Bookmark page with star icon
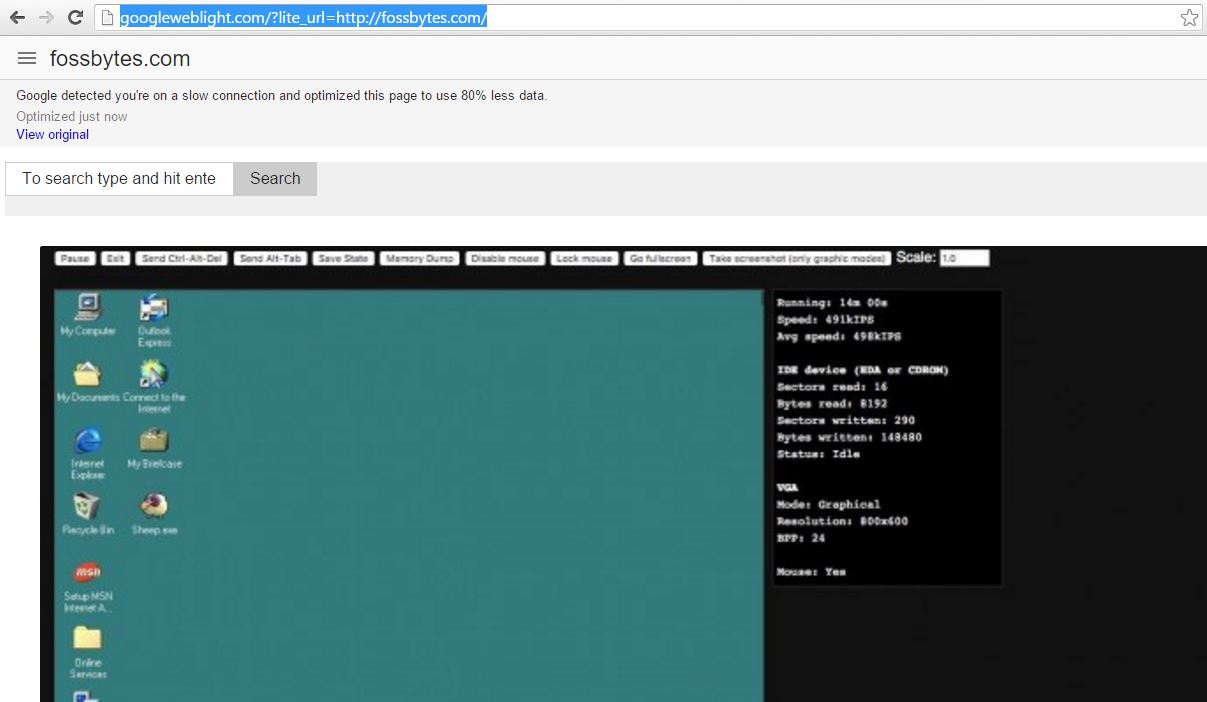This screenshot has width=1207, height=702. (1188, 17)
